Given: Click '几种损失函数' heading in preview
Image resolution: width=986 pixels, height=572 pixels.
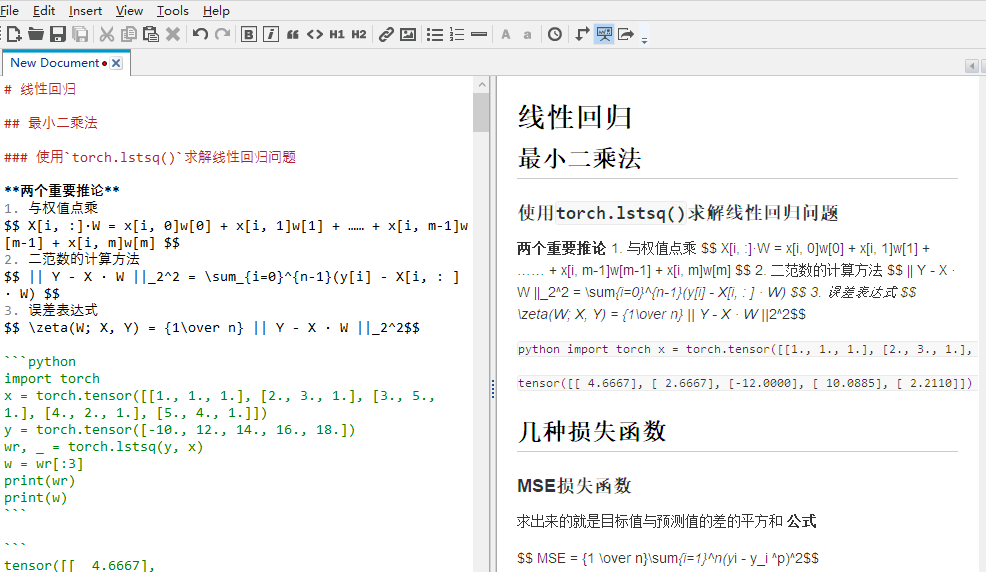Looking at the screenshot, I should [592, 431].
